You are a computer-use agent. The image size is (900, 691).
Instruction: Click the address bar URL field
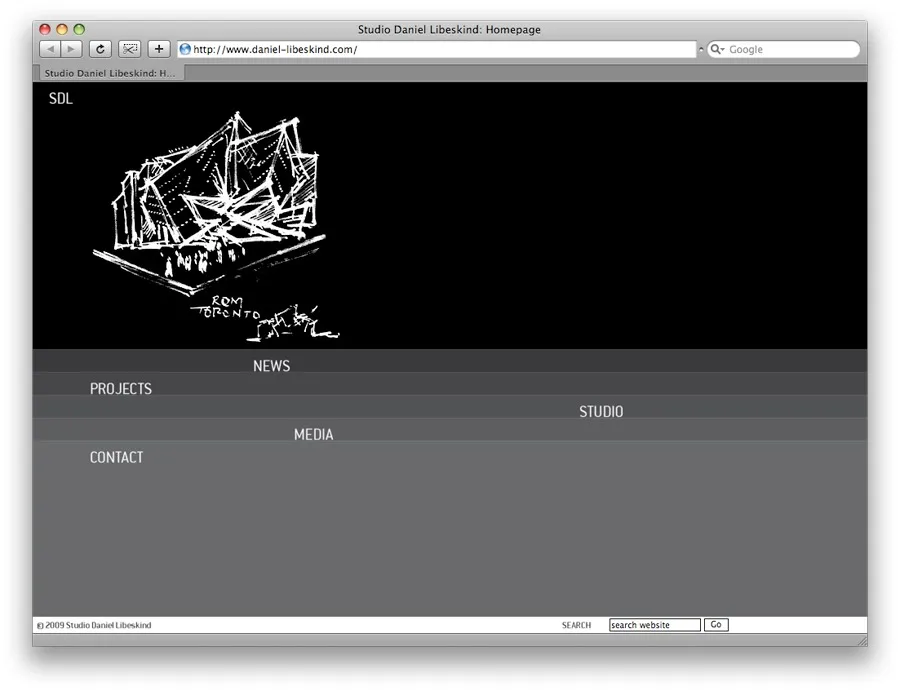click(436, 49)
